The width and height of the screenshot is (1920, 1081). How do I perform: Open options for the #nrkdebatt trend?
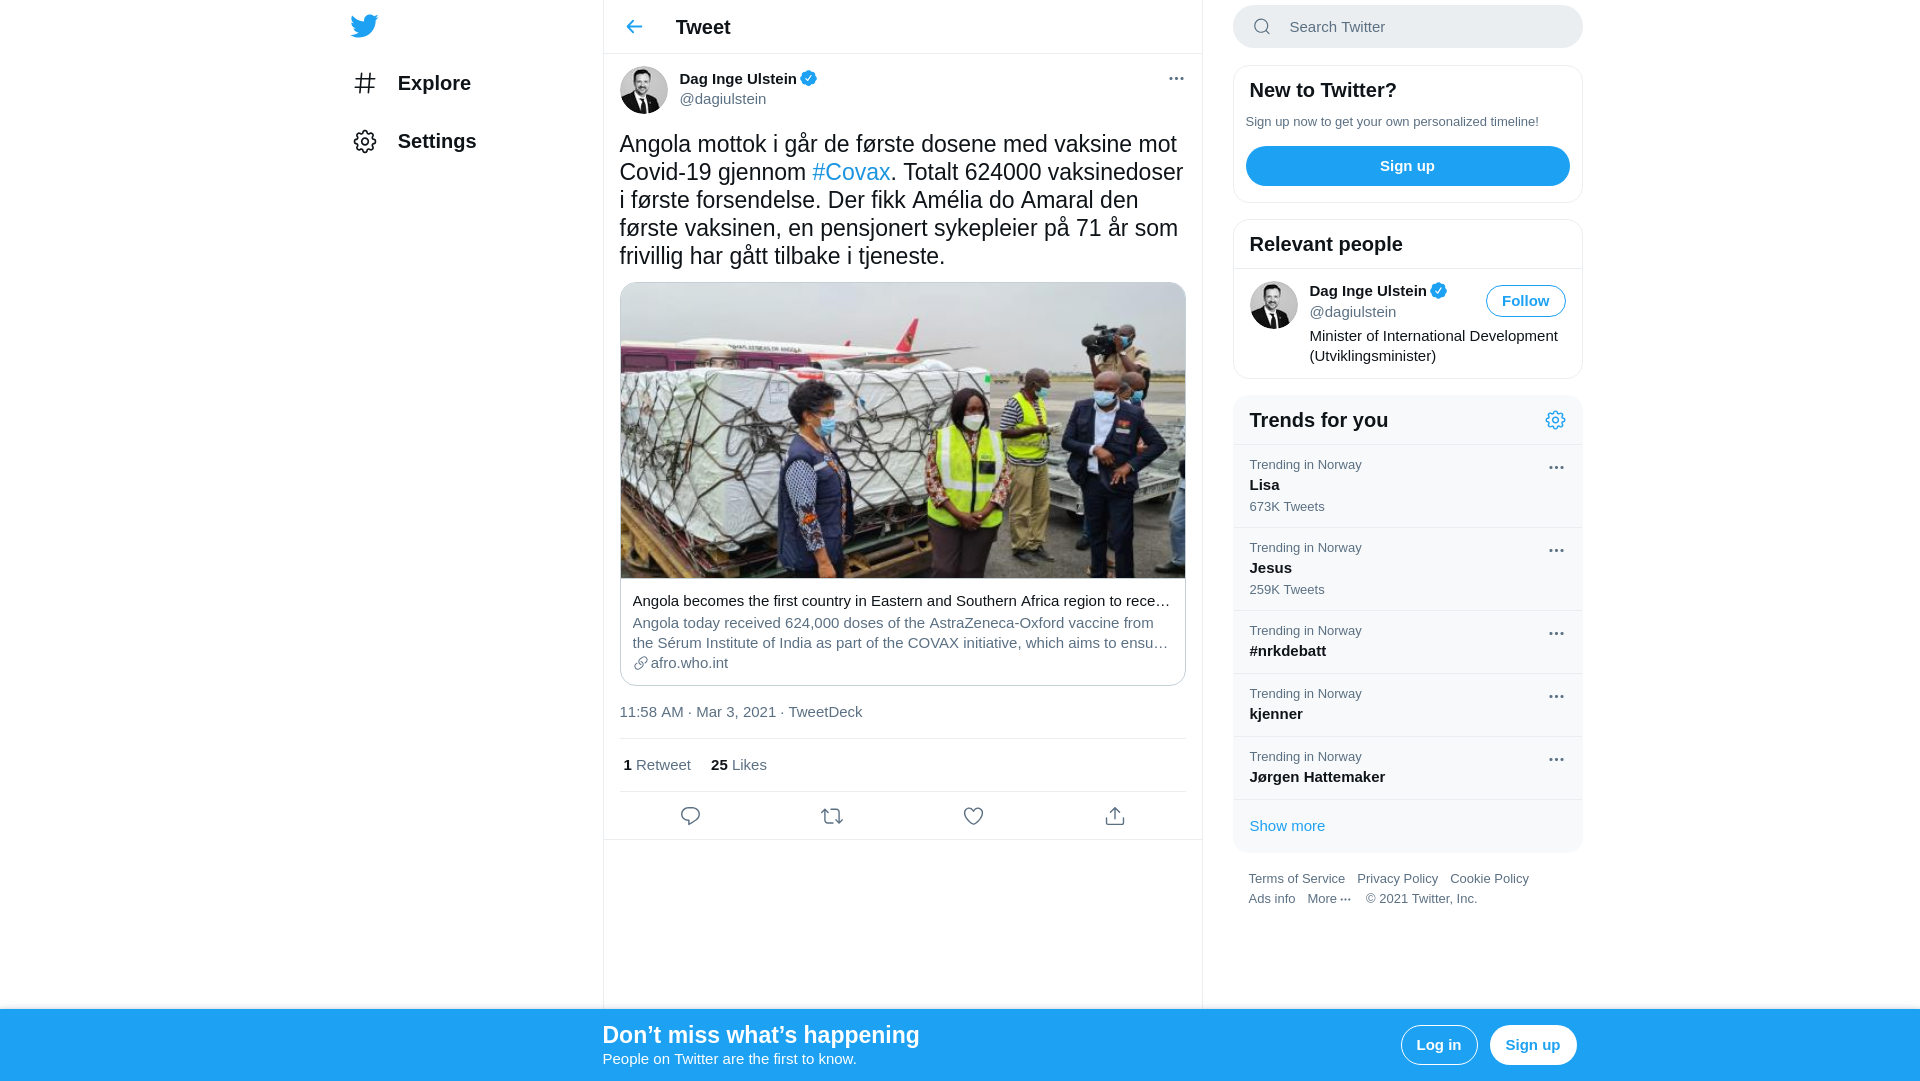(1556, 633)
